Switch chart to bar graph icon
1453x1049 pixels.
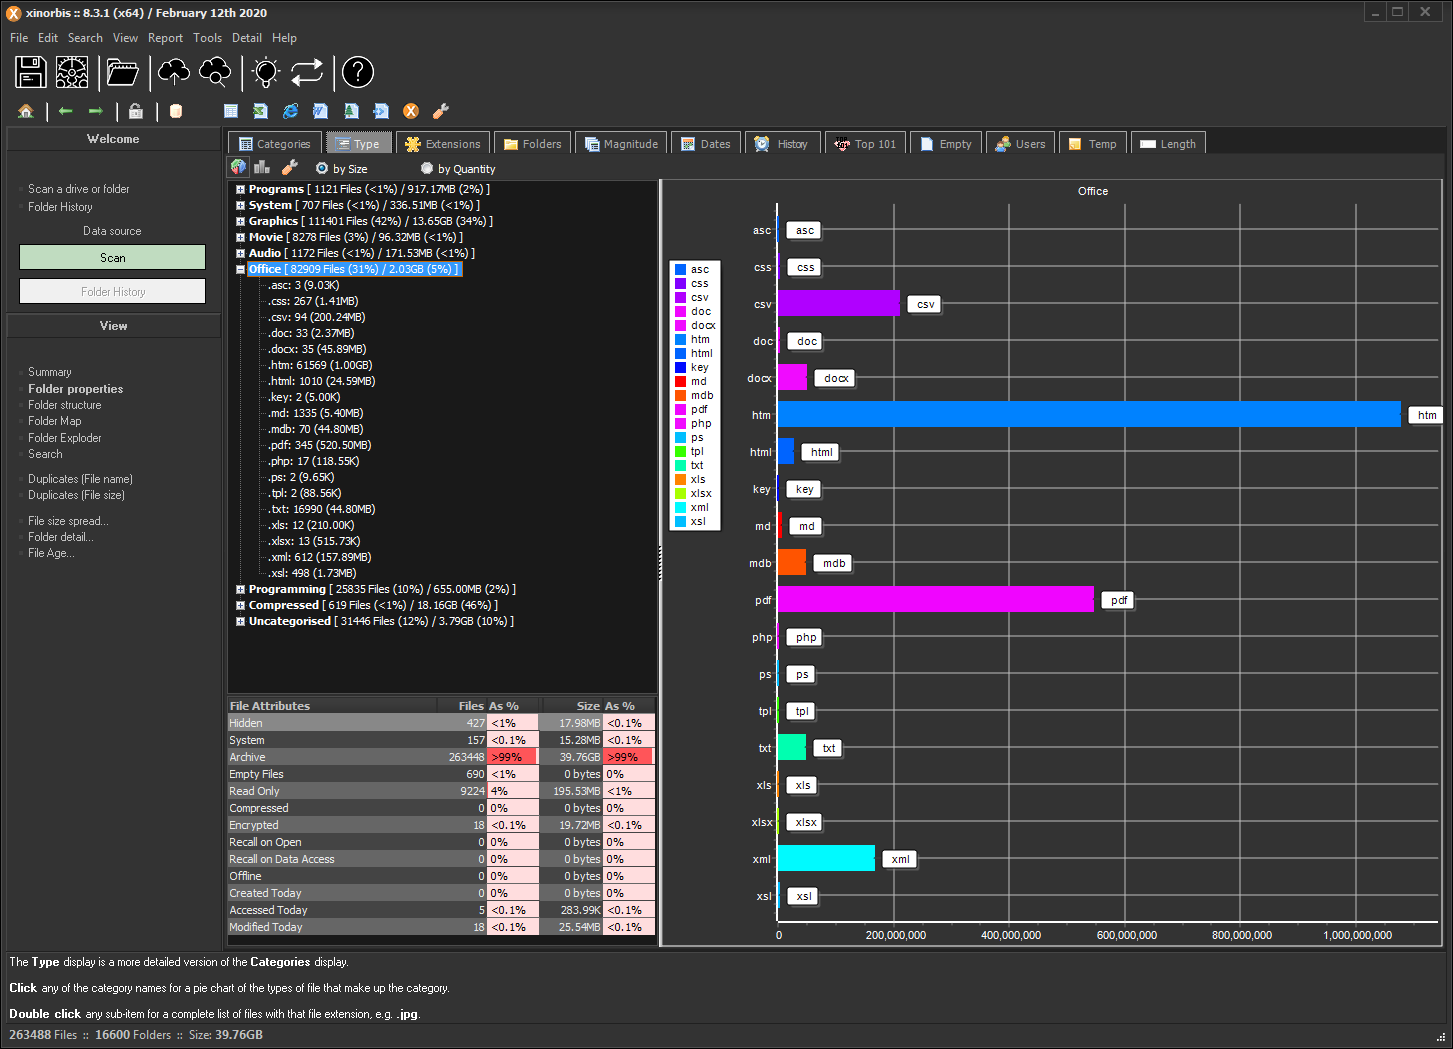click(264, 168)
